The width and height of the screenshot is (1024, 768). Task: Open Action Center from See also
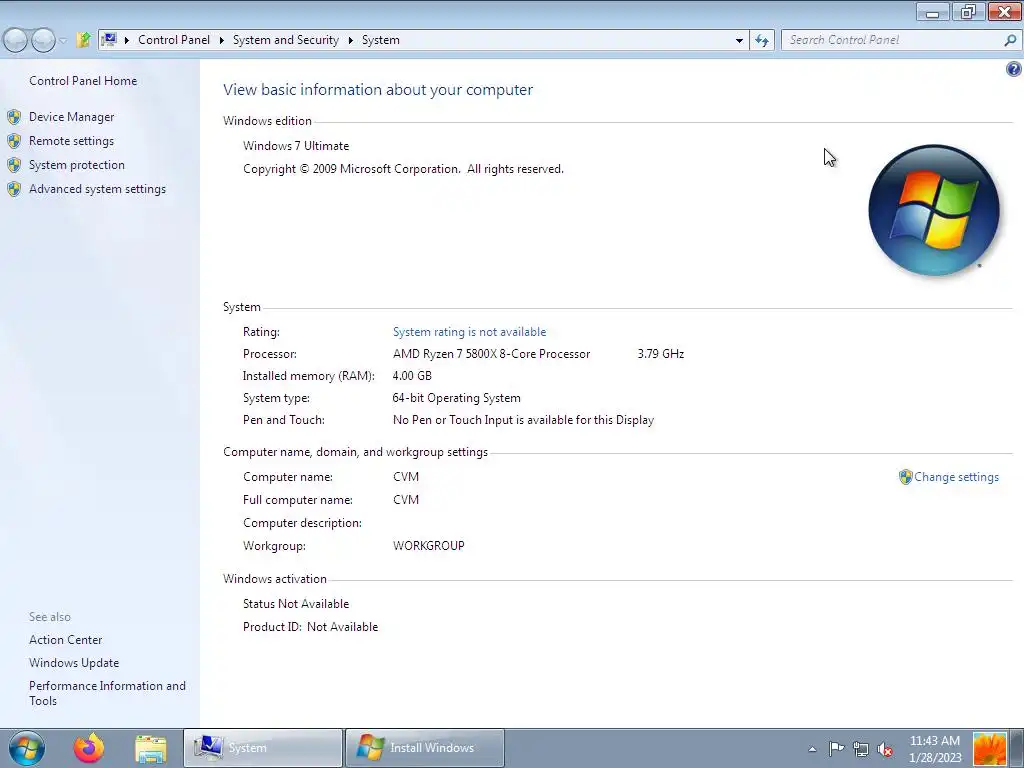[65, 640]
